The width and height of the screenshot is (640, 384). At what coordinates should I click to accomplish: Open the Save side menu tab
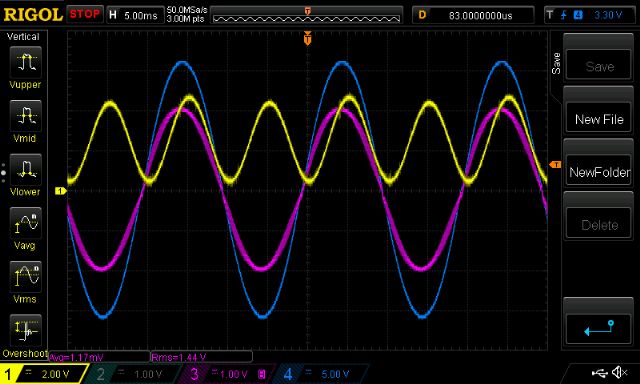point(556,63)
